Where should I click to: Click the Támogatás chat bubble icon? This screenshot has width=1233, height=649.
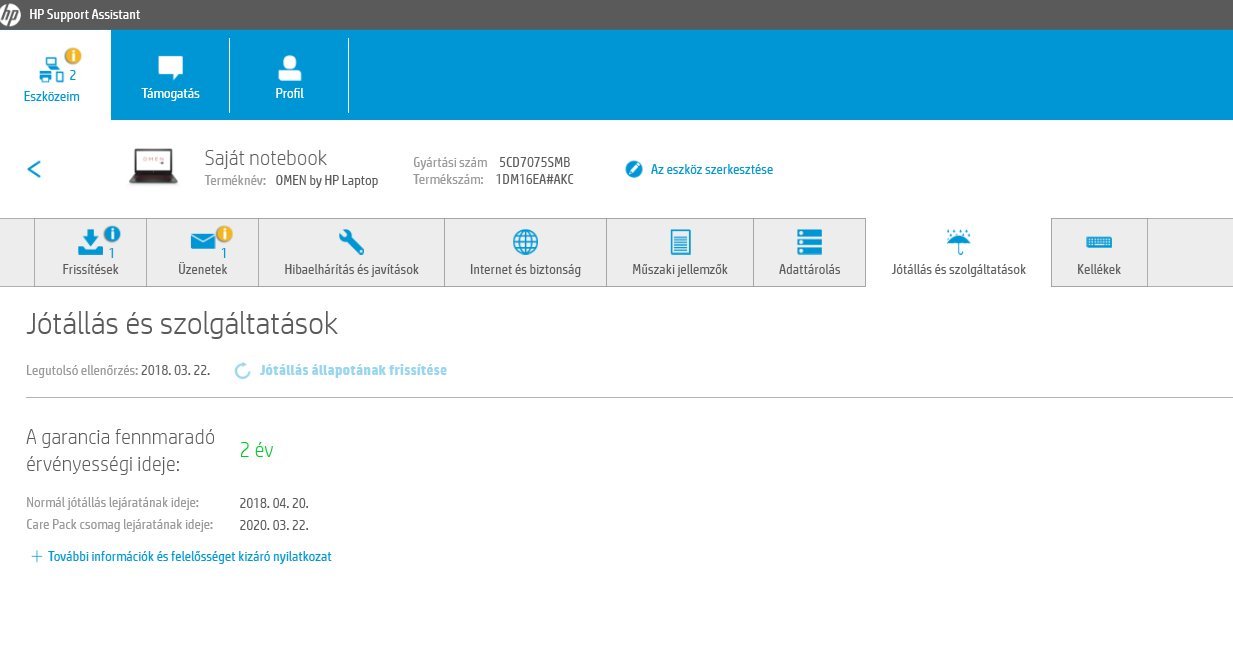[171, 67]
